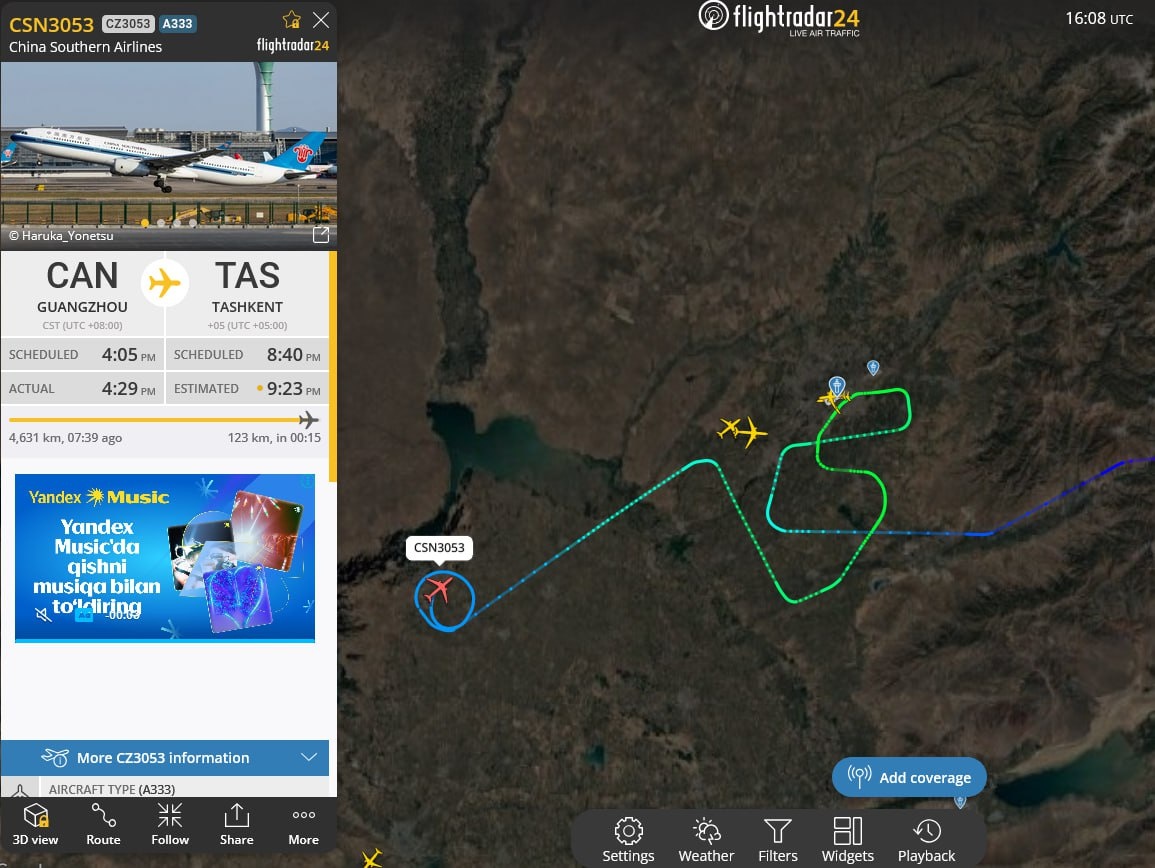Click the Add coverage button
This screenshot has height=868, width=1155.
909,777
